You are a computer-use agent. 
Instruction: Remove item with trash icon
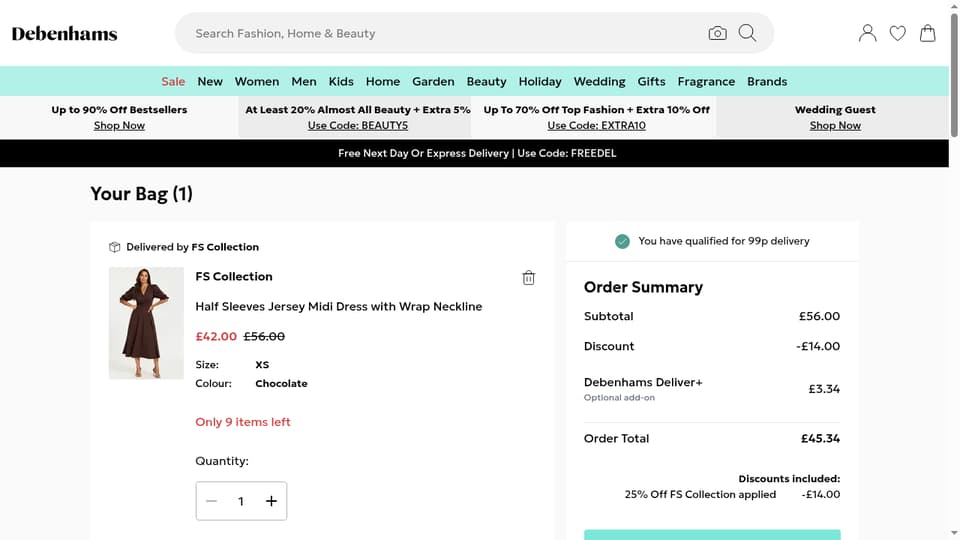528,278
